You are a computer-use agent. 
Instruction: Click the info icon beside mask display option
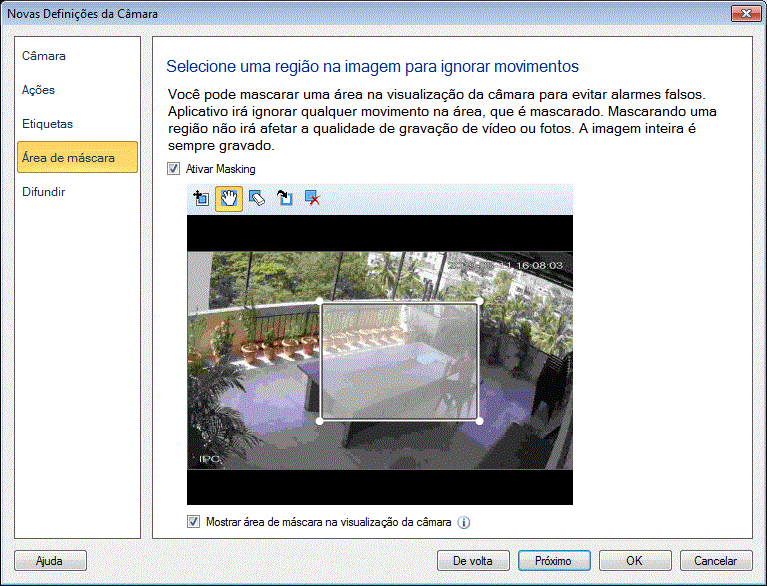pyautogui.click(x=464, y=521)
